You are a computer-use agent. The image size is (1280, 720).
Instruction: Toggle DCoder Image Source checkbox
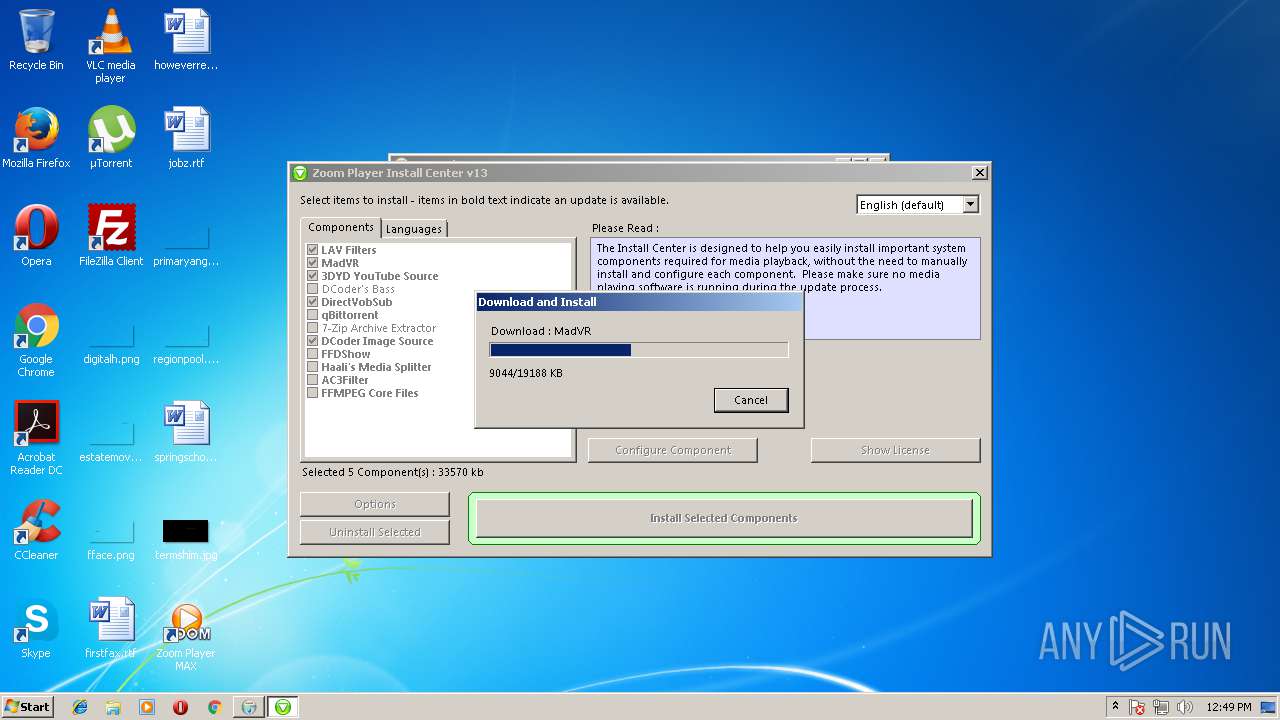point(313,341)
